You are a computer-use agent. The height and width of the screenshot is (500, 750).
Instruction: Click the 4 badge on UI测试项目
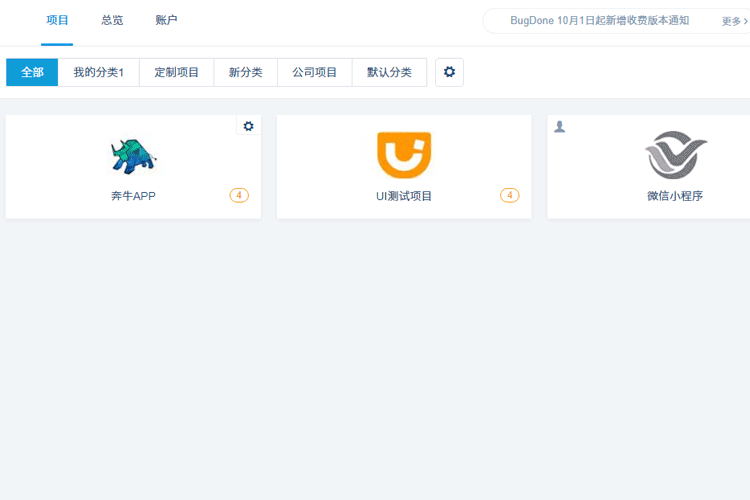click(510, 195)
